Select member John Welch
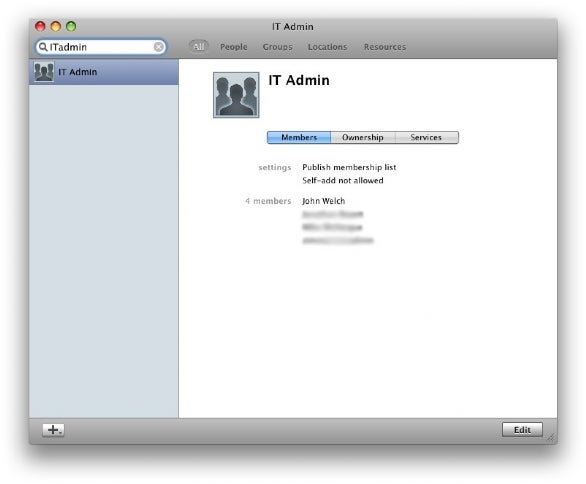 pos(324,201)
